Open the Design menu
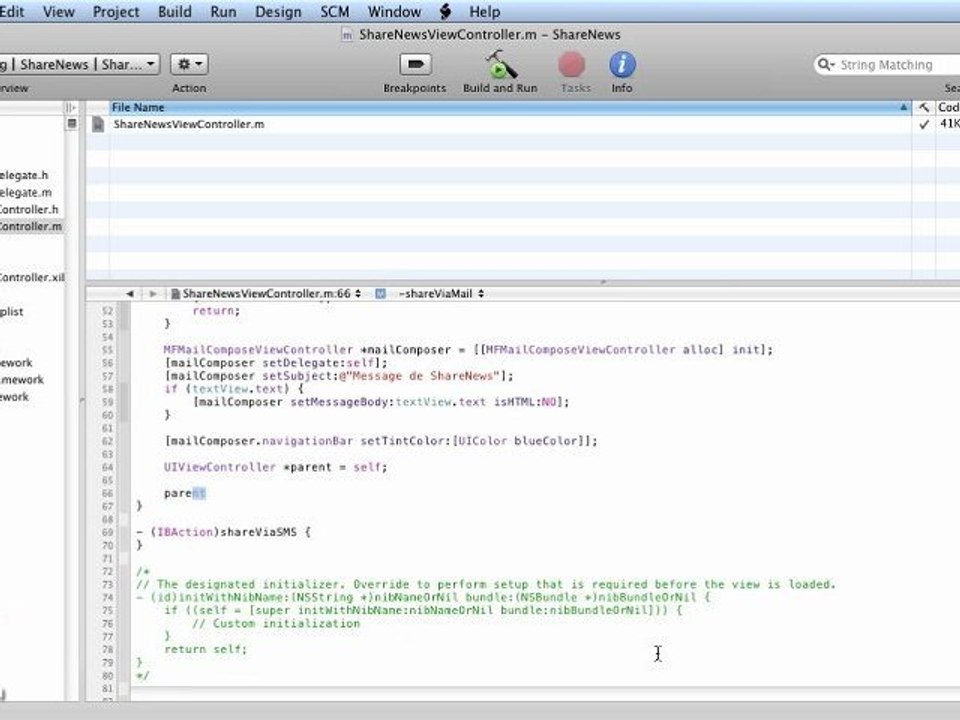Screen dimensions: 960x720 pyautogui.click(x=278, y=12)
